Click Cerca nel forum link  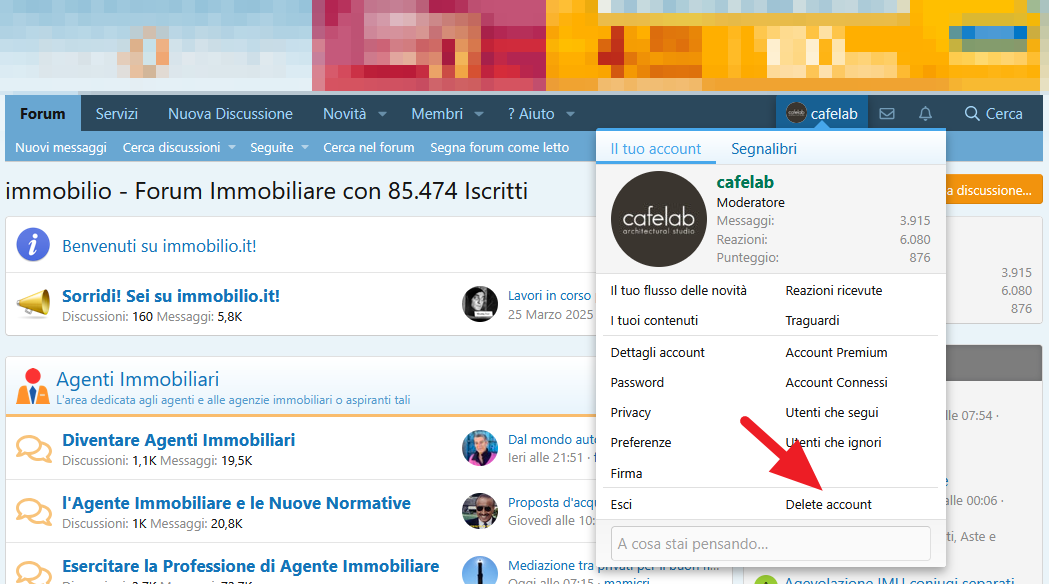369,148
